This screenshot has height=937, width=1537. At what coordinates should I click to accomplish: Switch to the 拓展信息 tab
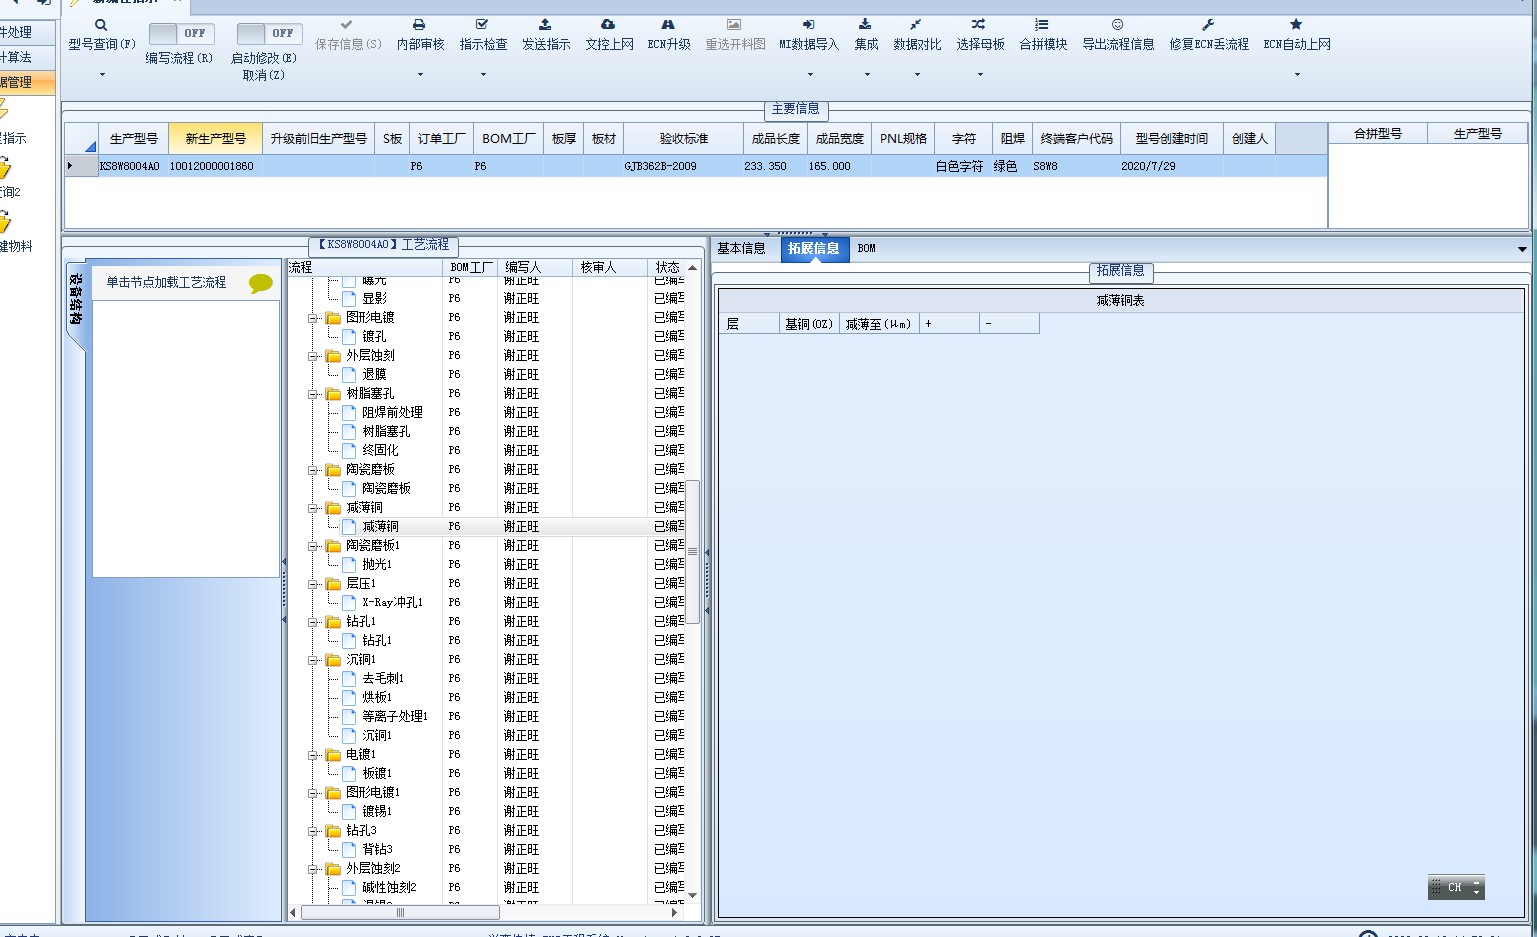(x=813, y=249)
